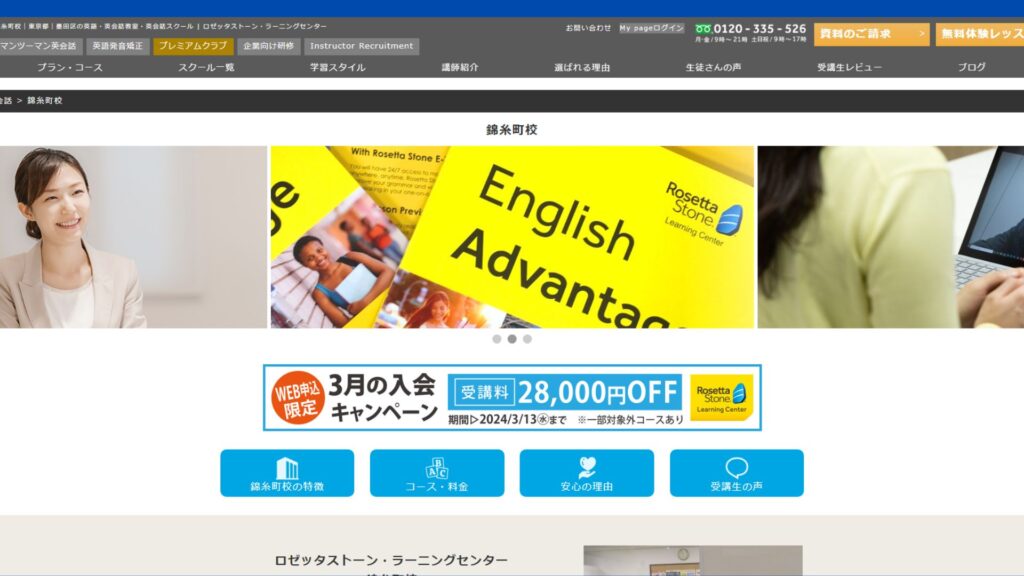This screenshot has width=1024, height=576.
Task: Click the classroom photo at the page bottom
Action: click(x=693, y=561)
